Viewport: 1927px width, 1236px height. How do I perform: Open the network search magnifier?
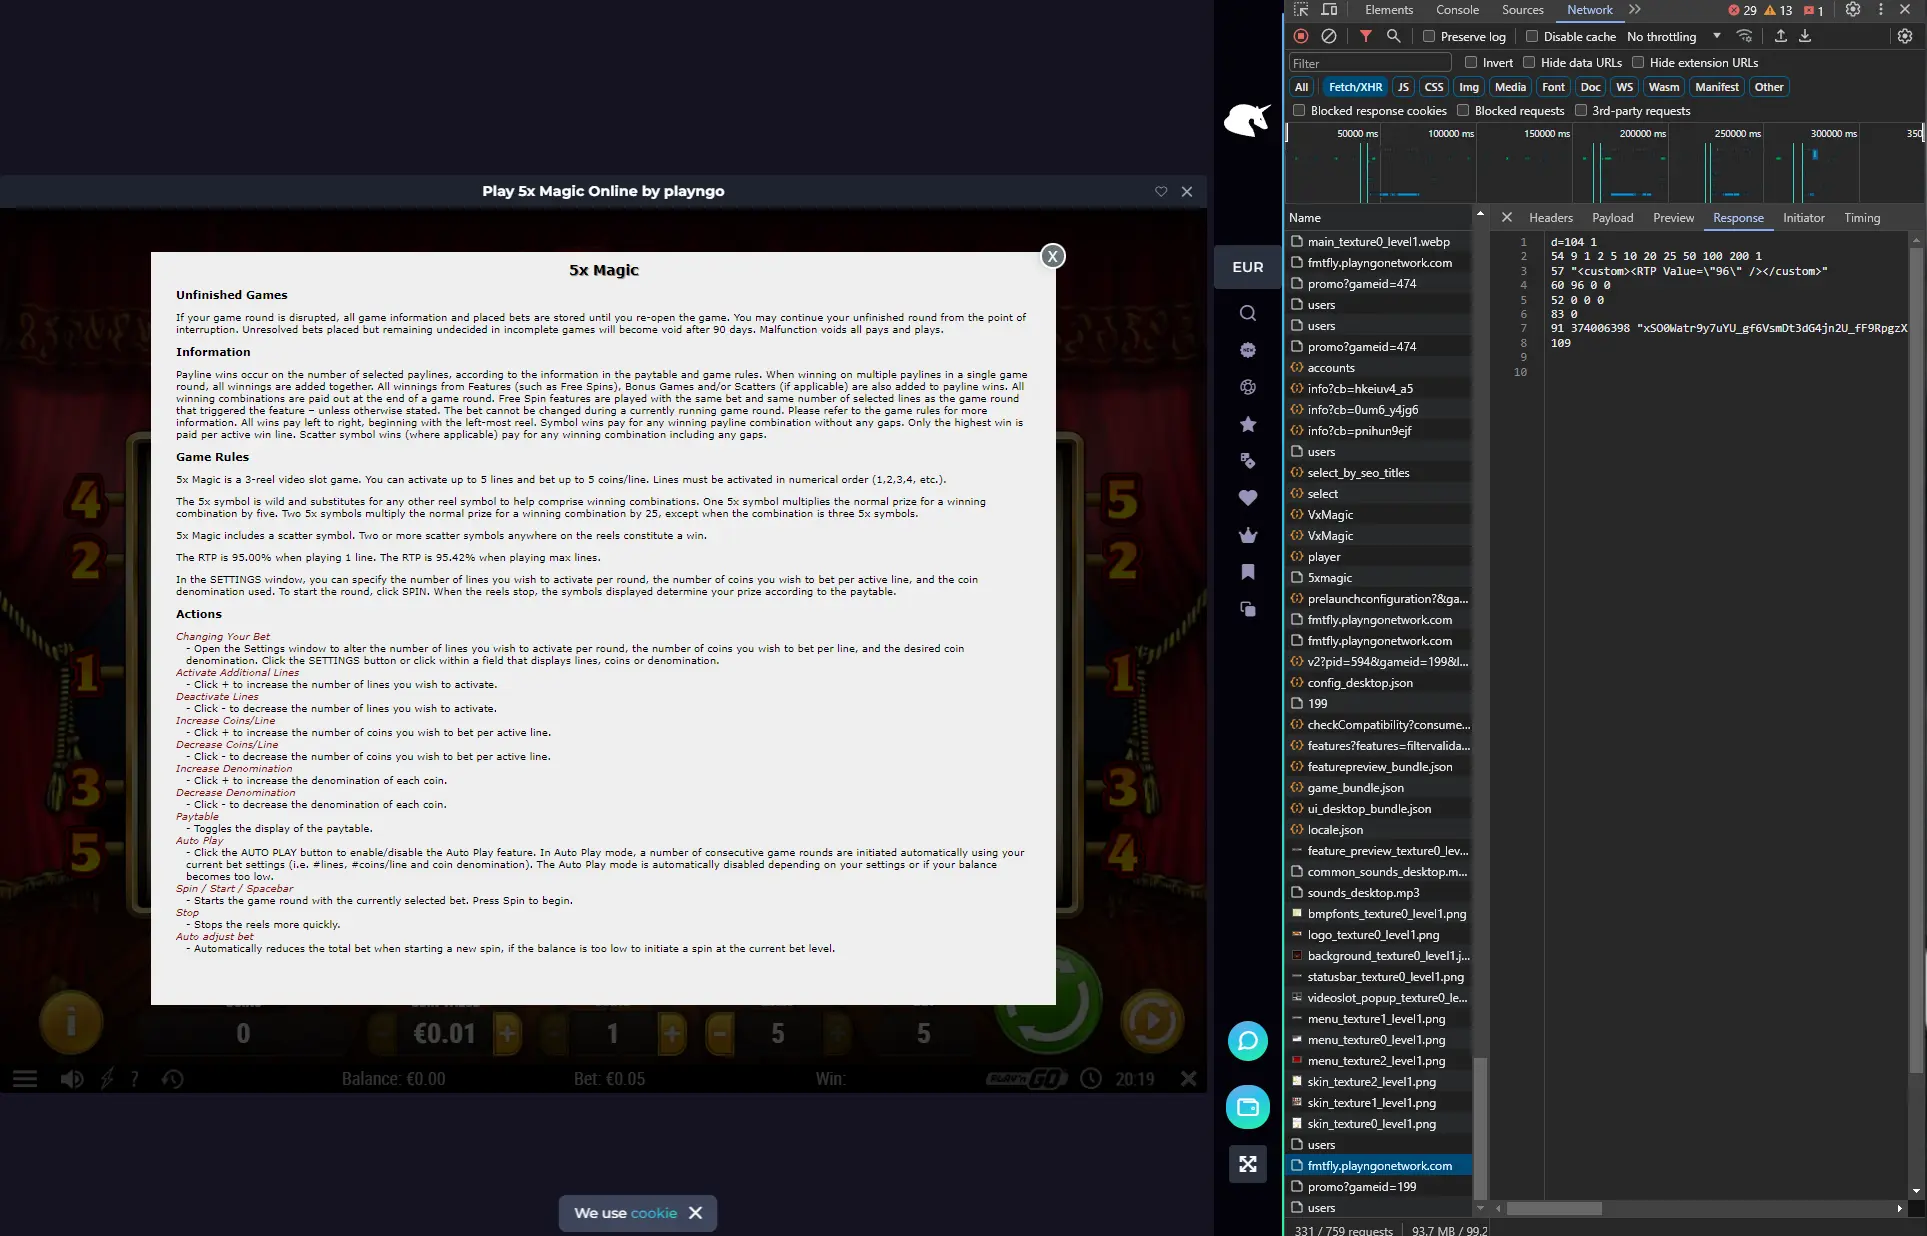1393,36
